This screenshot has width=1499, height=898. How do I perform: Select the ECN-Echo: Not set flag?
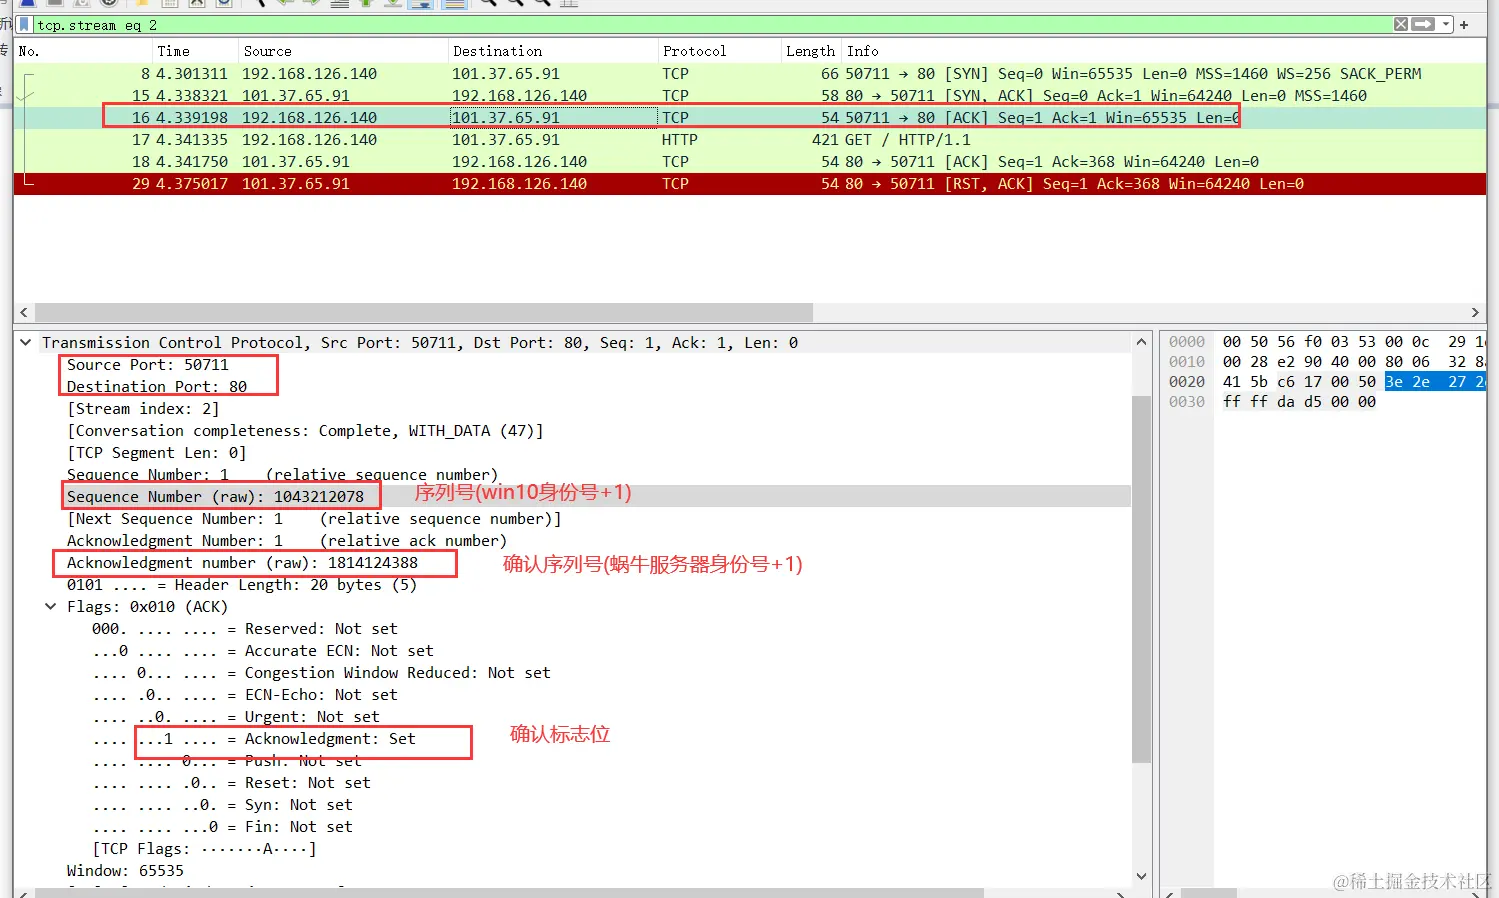pyautogui.click(x=245, y=695)
